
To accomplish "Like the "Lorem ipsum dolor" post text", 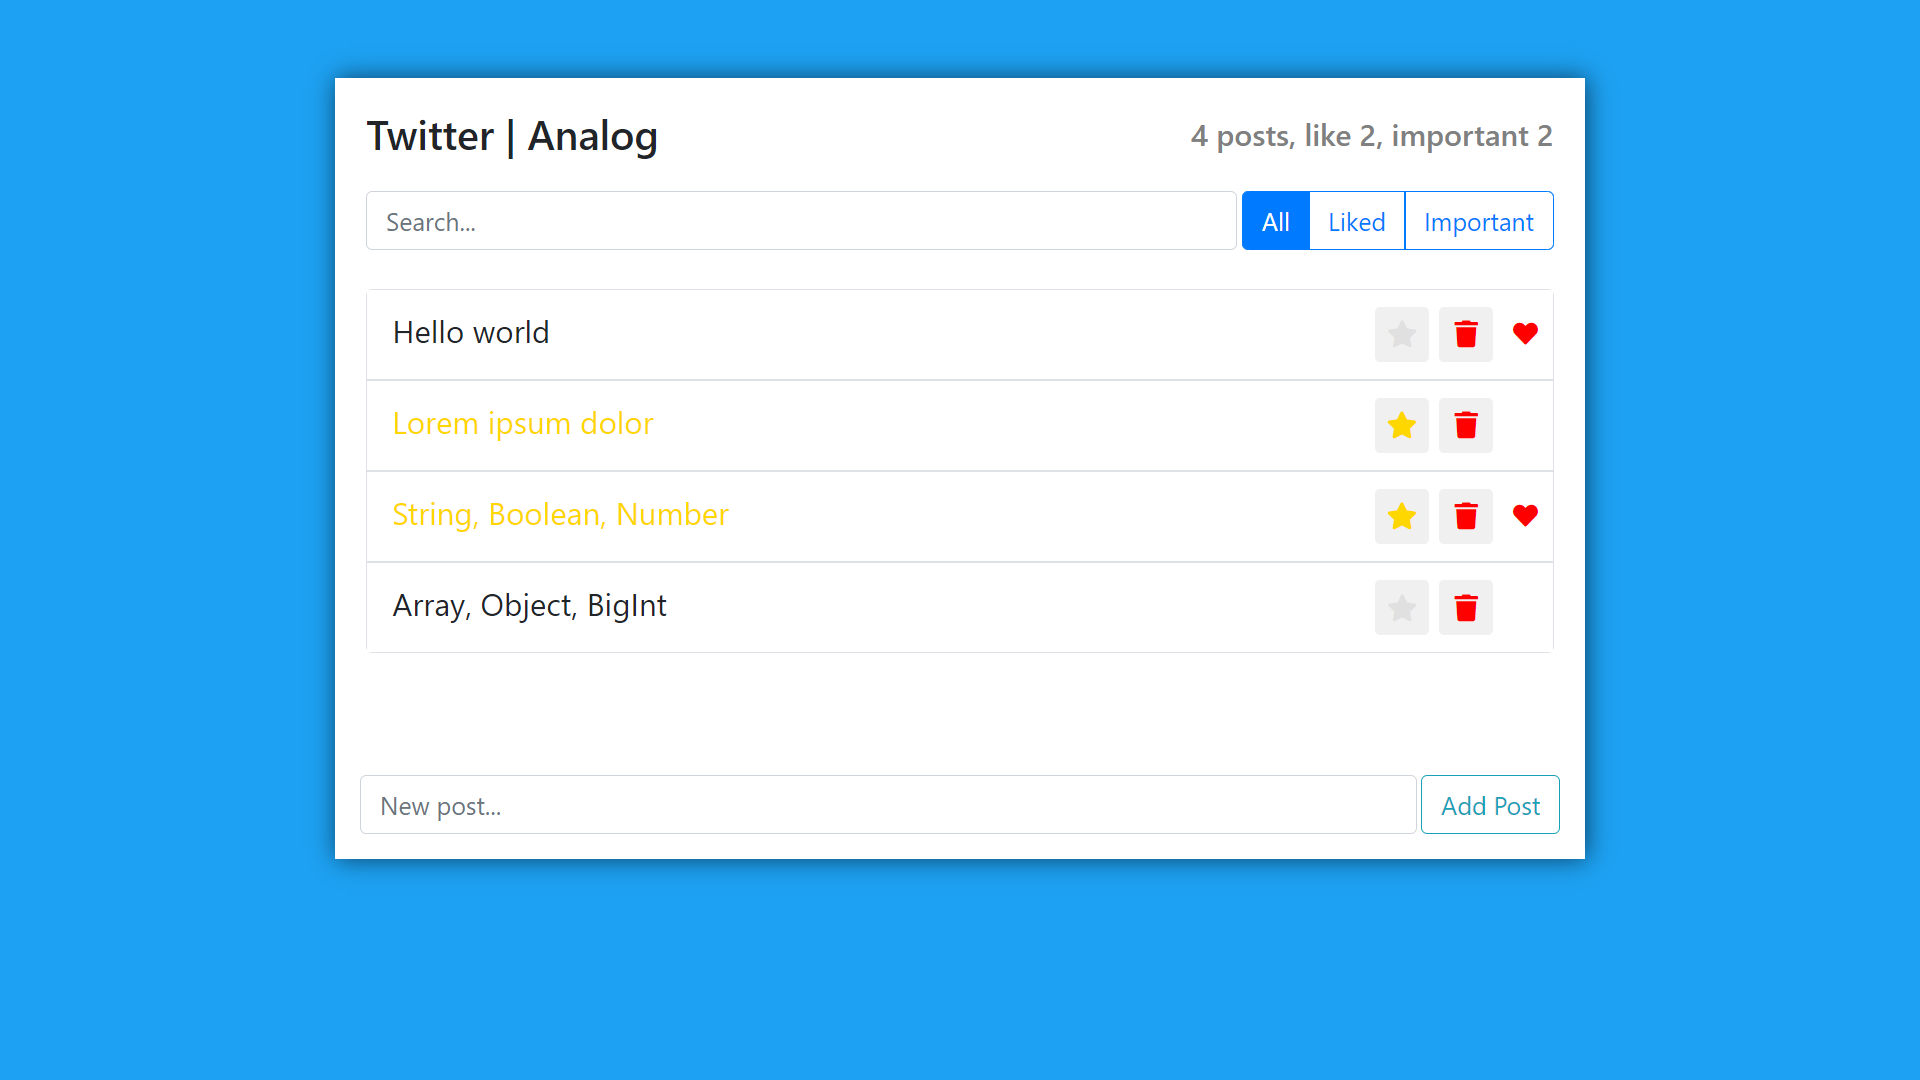I will pyautogui.click(x=522, y=424).
